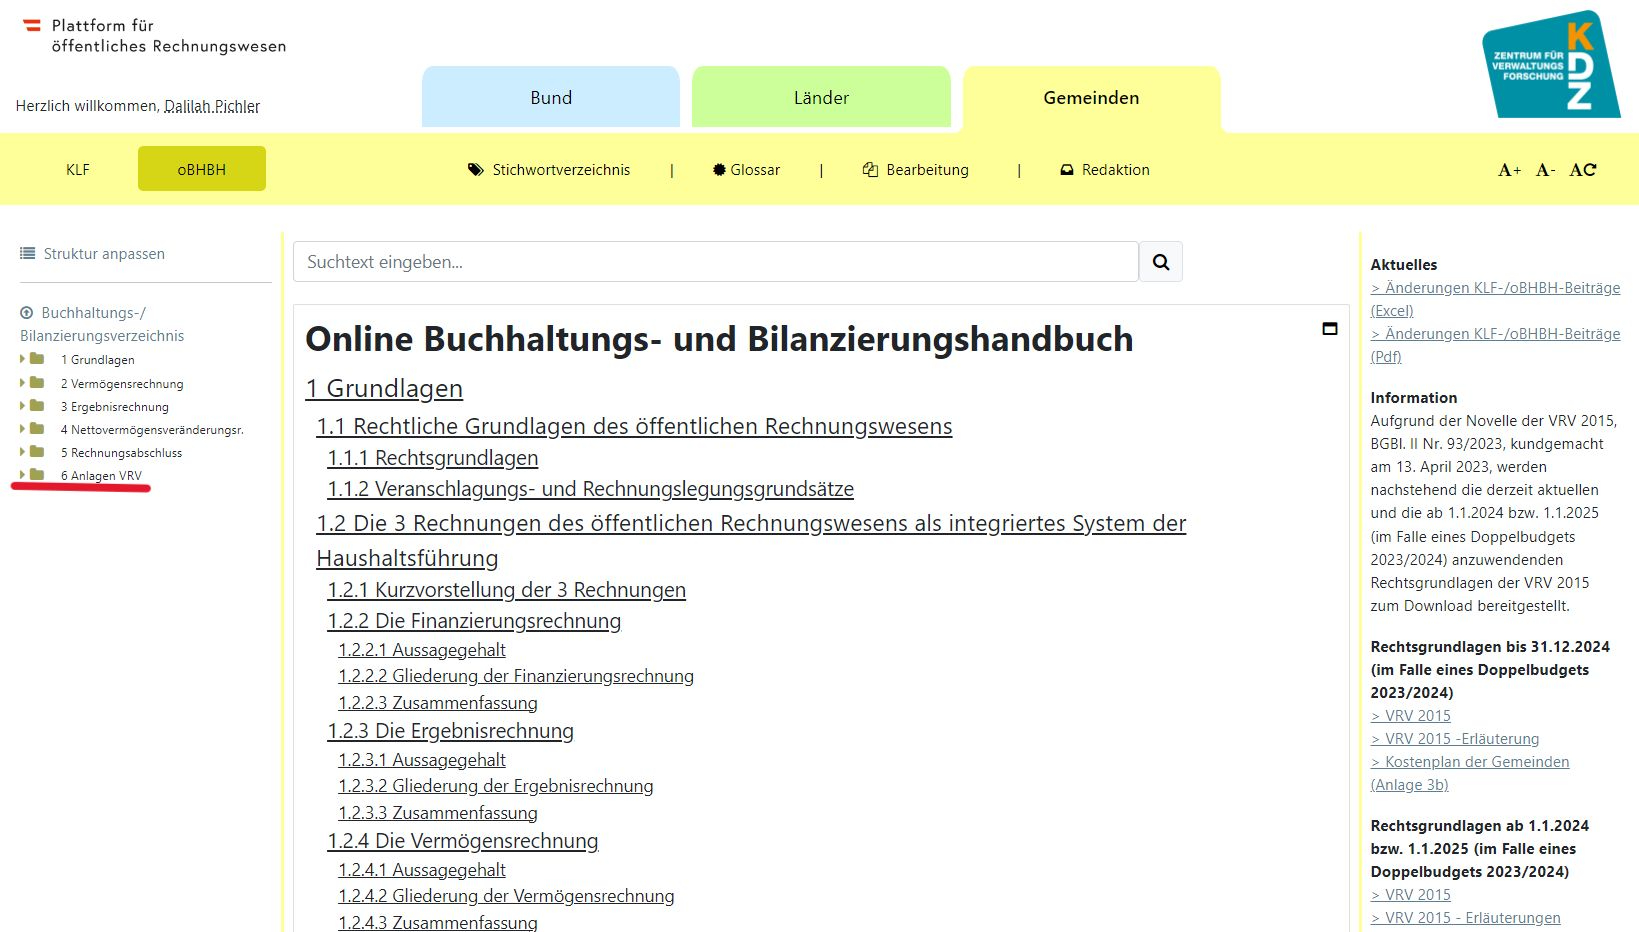Switch to the Länder tab
This screenshot has width=1639, height=932.
pos(821,98)
